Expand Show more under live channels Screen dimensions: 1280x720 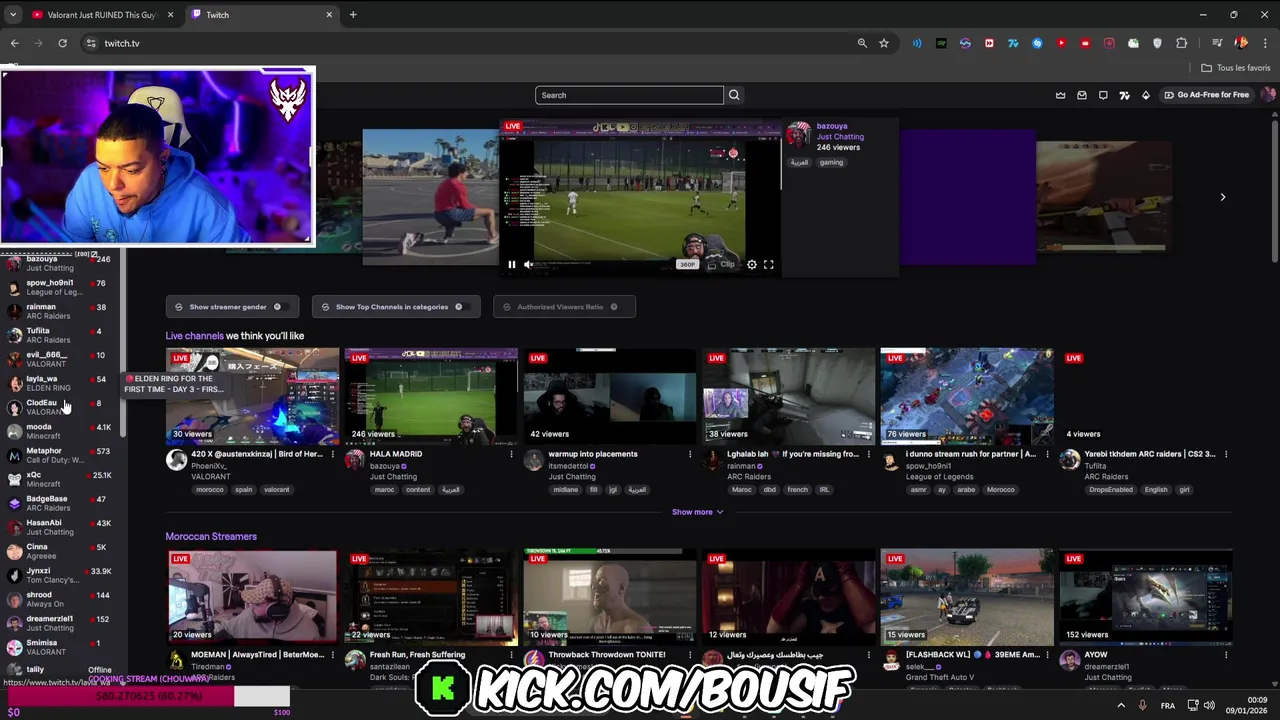697,512
